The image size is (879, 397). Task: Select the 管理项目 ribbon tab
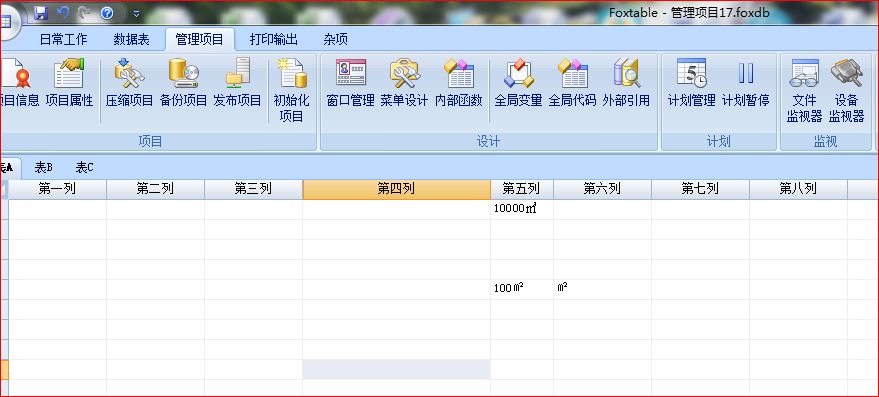(x=199, y=39)
